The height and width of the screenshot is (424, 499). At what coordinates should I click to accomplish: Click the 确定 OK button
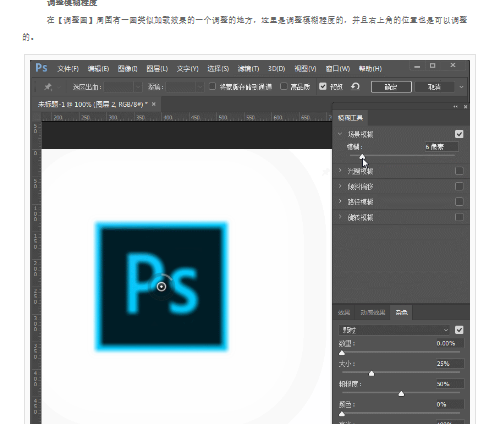point(391,87)
